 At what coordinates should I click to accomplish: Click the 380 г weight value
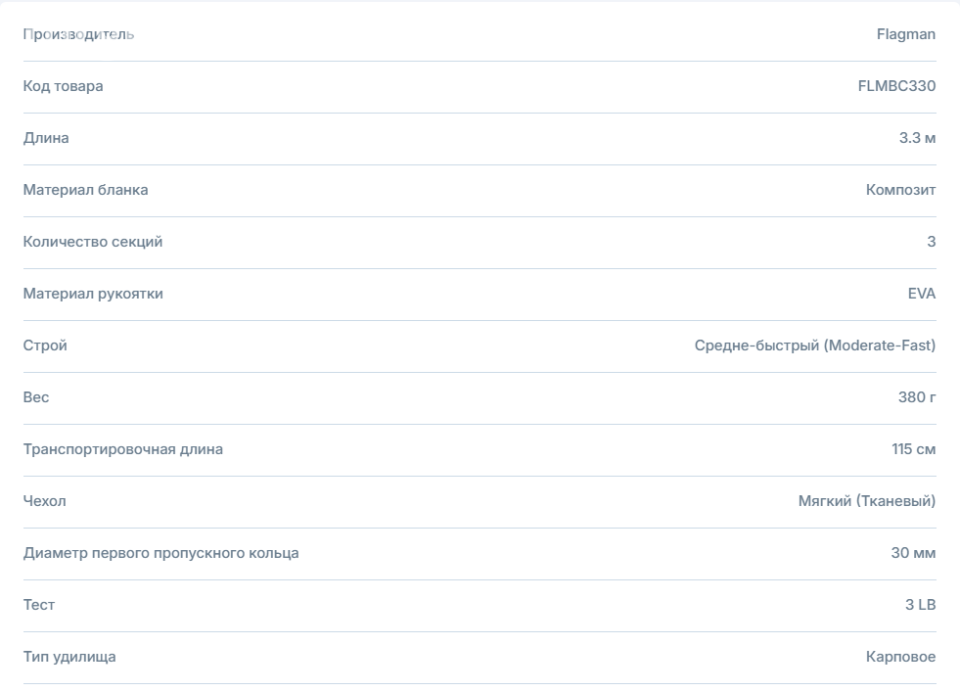pos(917,397)
